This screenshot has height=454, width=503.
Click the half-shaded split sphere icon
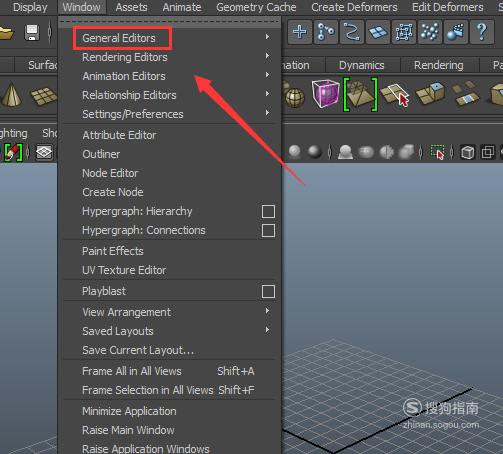click(x=386, y=153)
